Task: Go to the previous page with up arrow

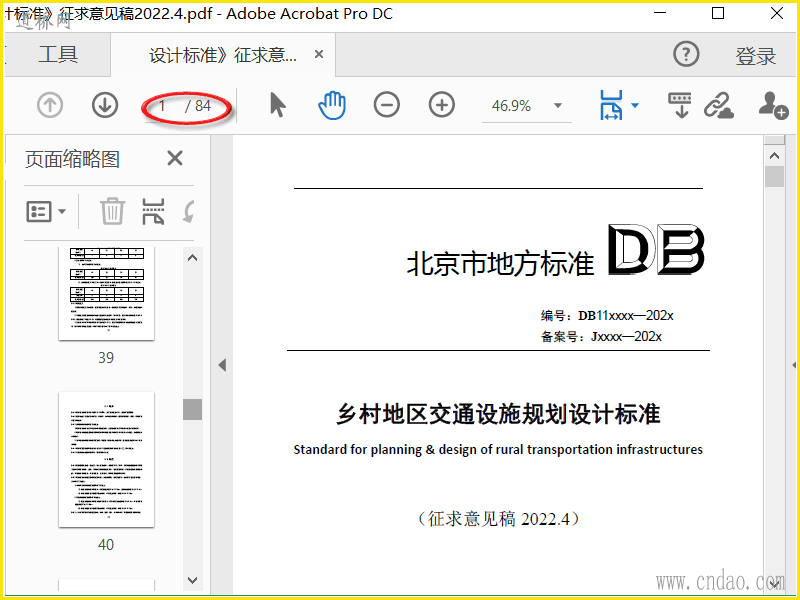Action: (x=50, y=105)
